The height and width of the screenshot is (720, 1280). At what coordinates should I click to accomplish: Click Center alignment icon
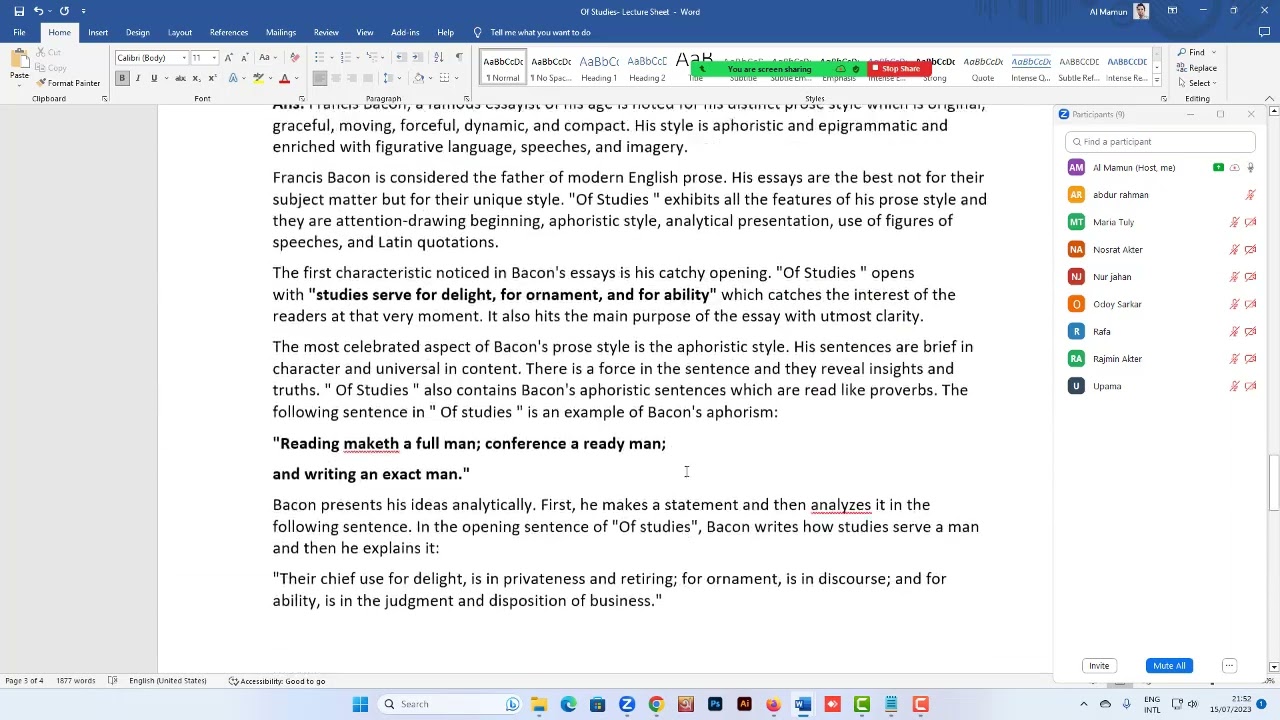point(336,78)
